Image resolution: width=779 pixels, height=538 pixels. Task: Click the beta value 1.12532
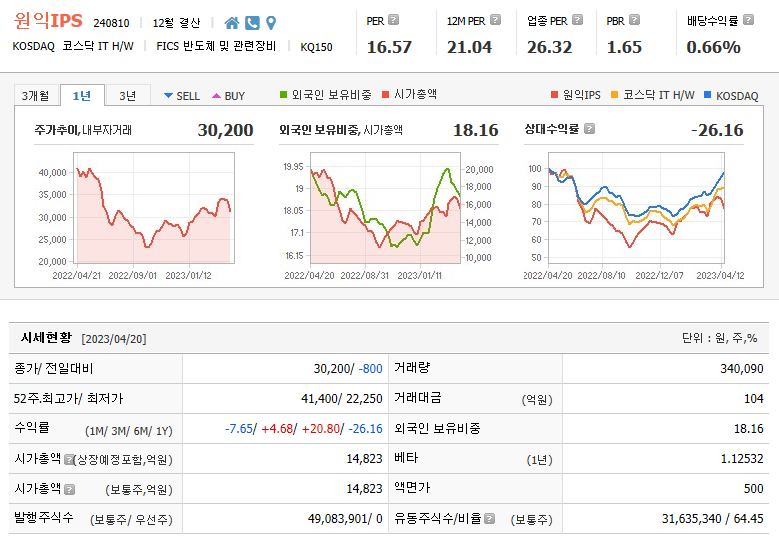(x=742, y=459)
